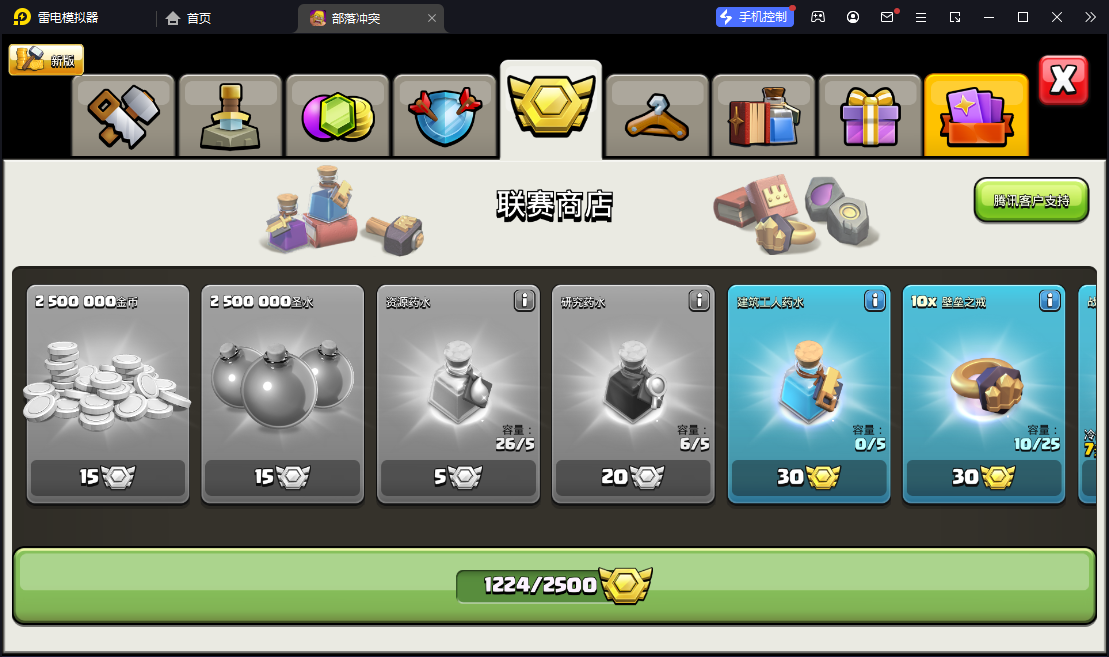
Task: Close the shop with red X
Action: click(x=1063, y=80)
